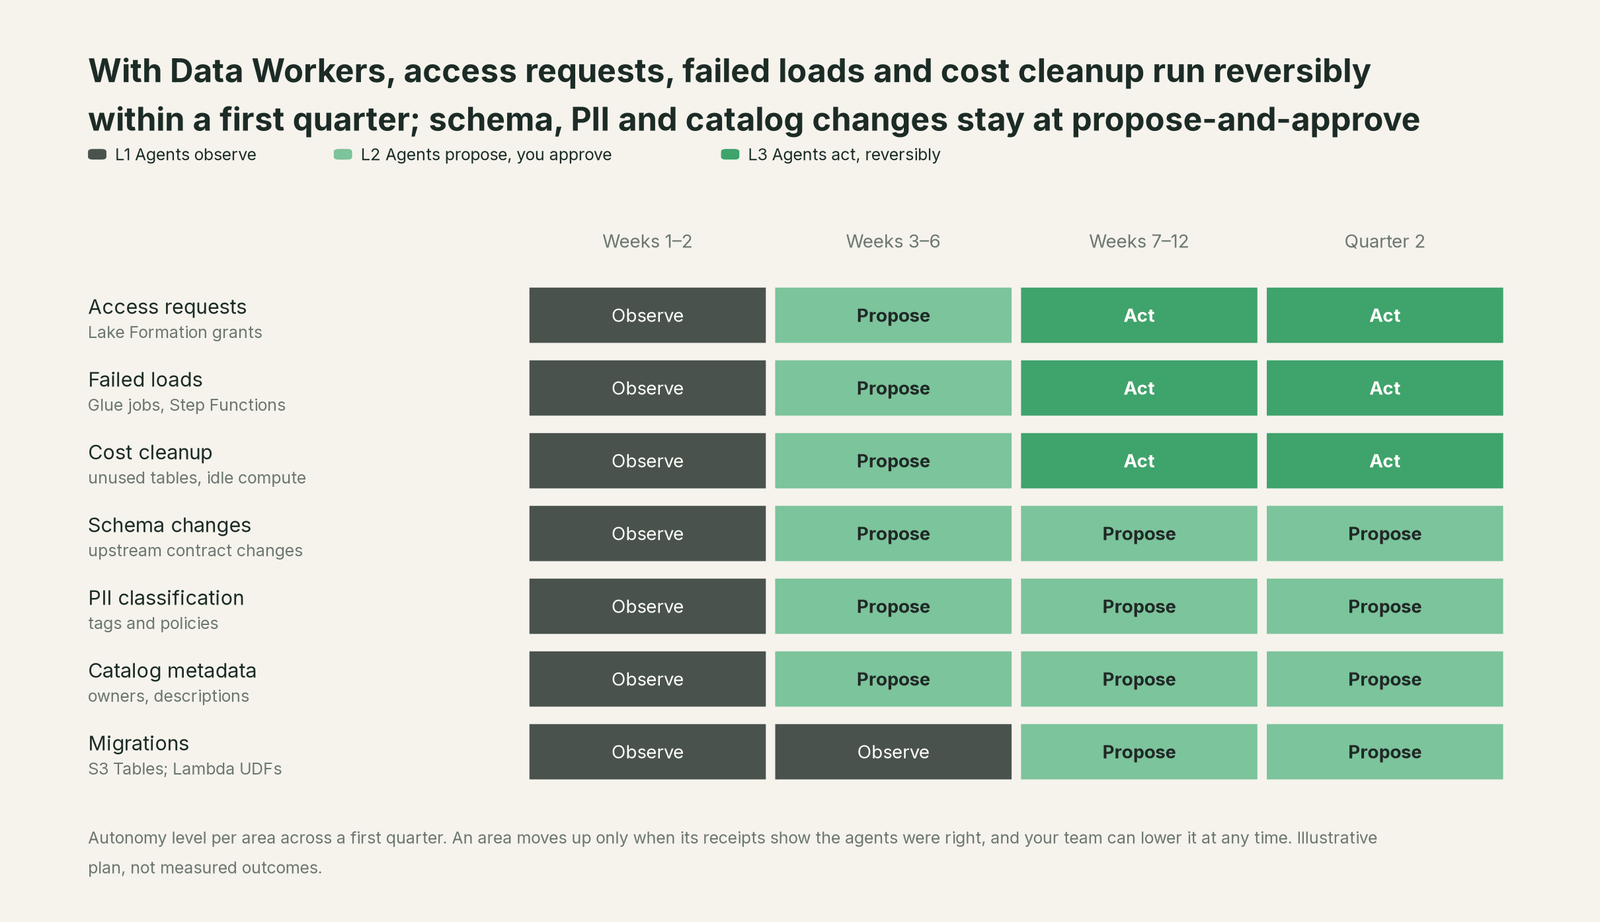Click the 'L1 Agents observe' legend label
1600x922 pixels.
click(x=186, y=154)
